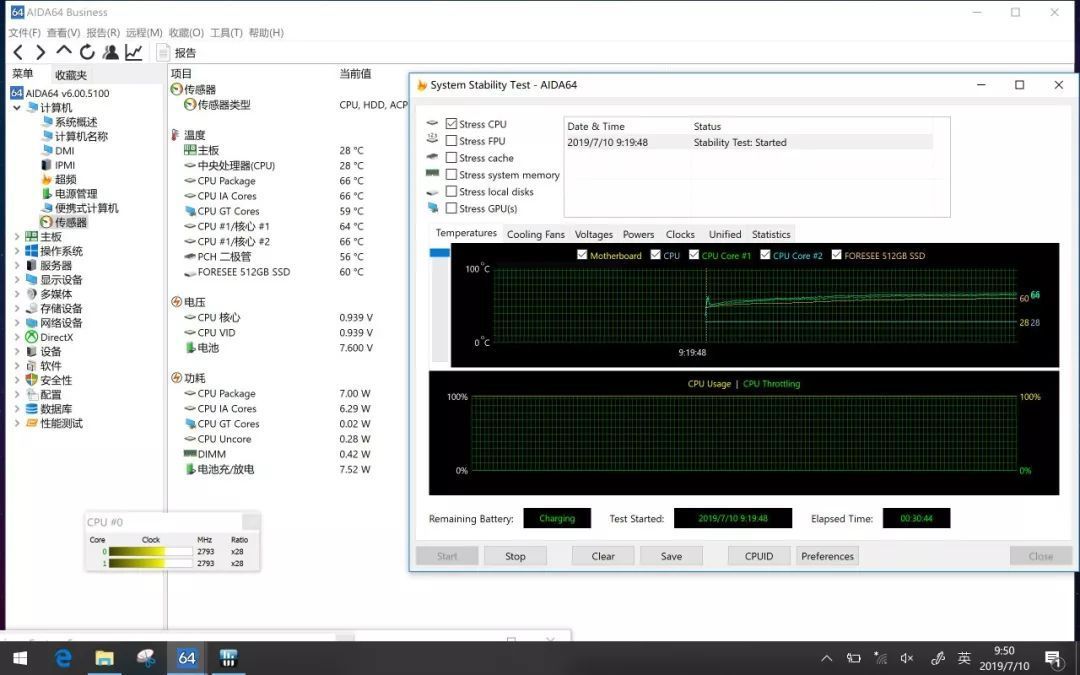The height and width of the screenshot is (675, 1080).
Task: Click the 英 input language indicator
Action: coord(964,658)
